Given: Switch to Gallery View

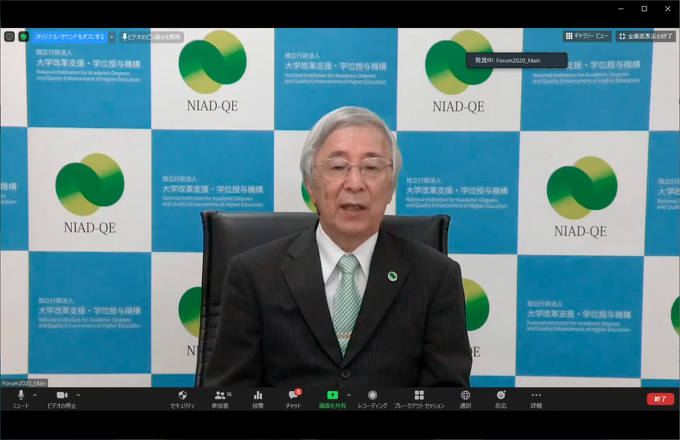Looking at the screenshot, I should 586,36.
